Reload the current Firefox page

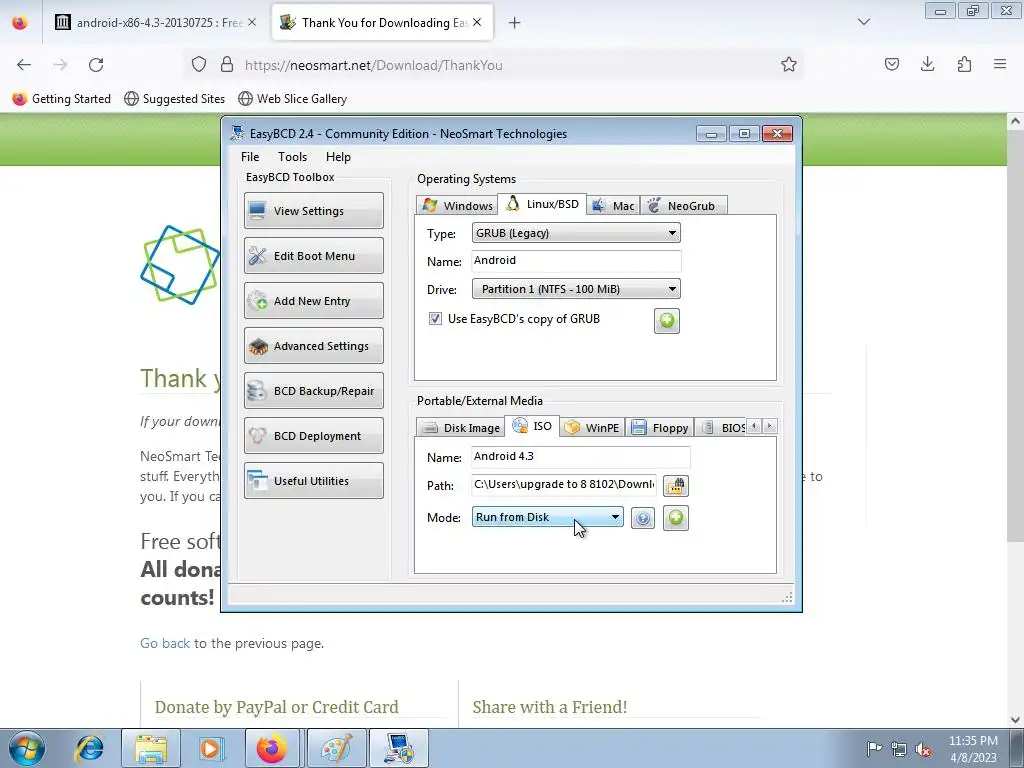pos(96,65)
